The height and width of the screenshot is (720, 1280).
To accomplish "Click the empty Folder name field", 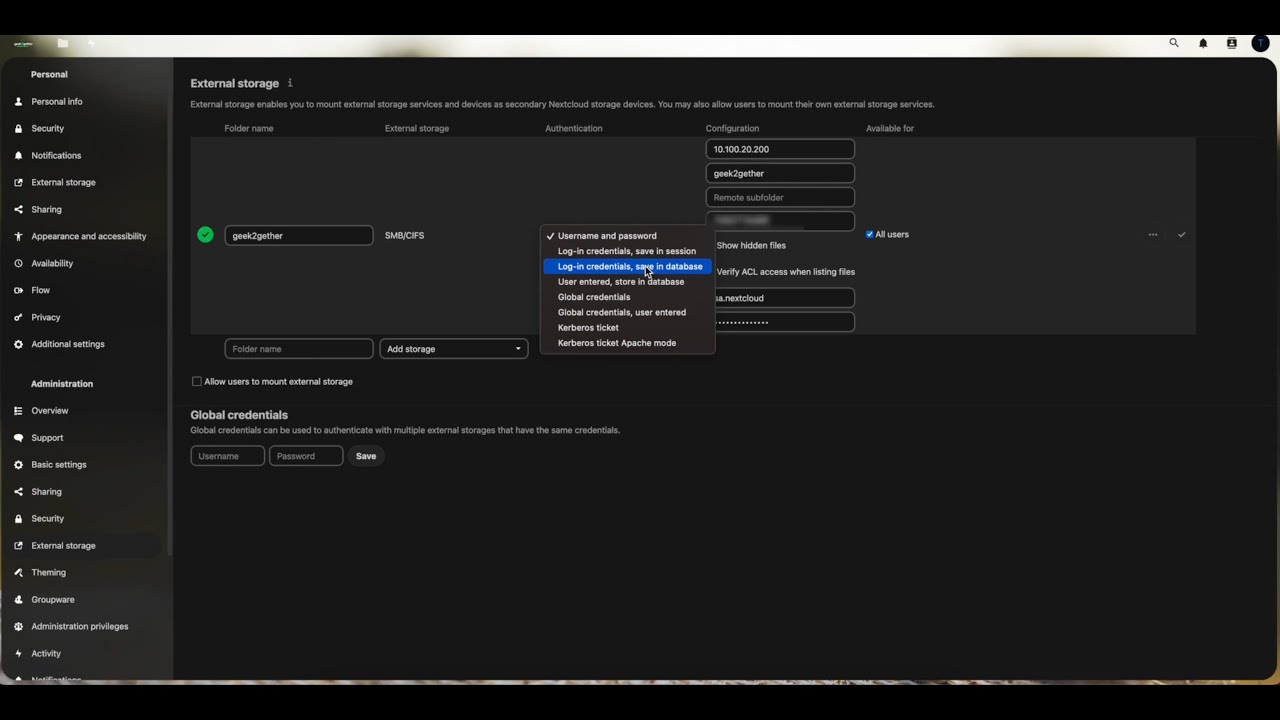I will (x=299, y=349).
